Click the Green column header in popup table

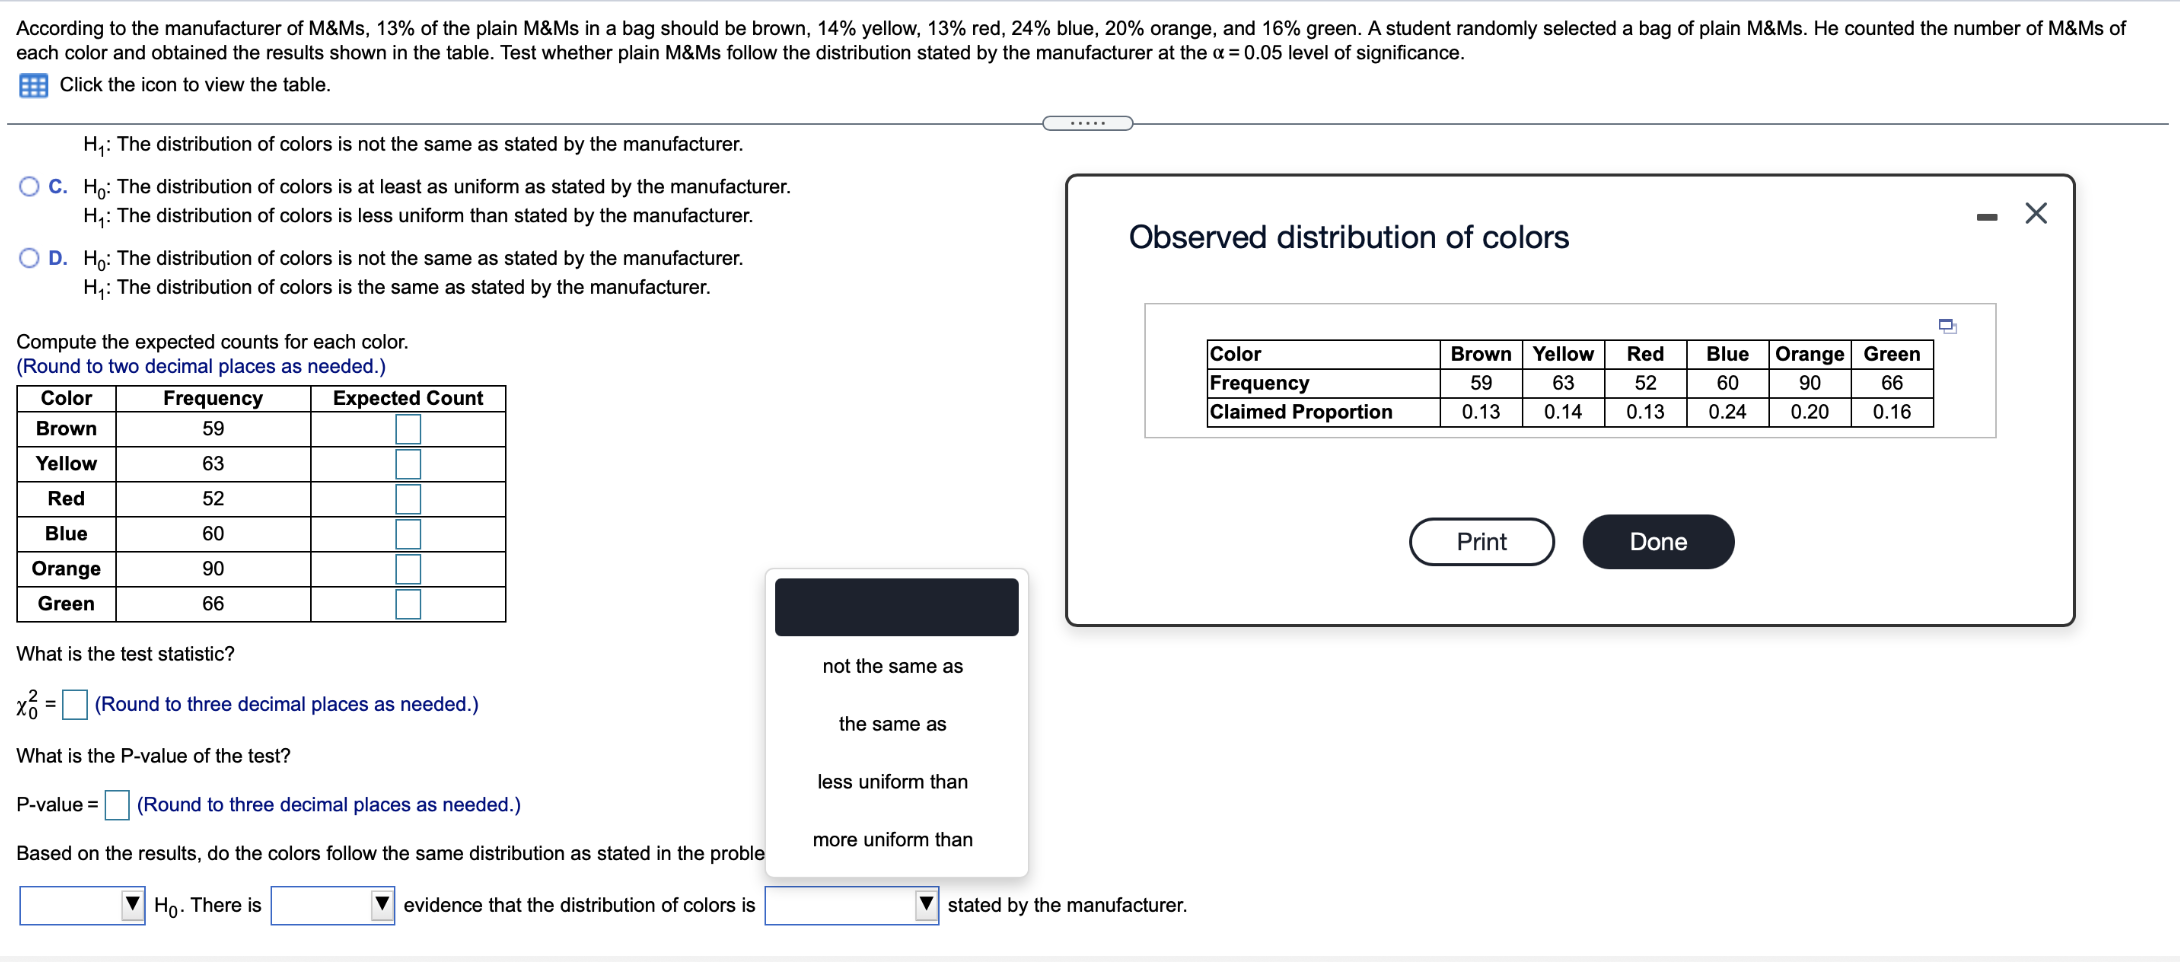pos(1892,354)
